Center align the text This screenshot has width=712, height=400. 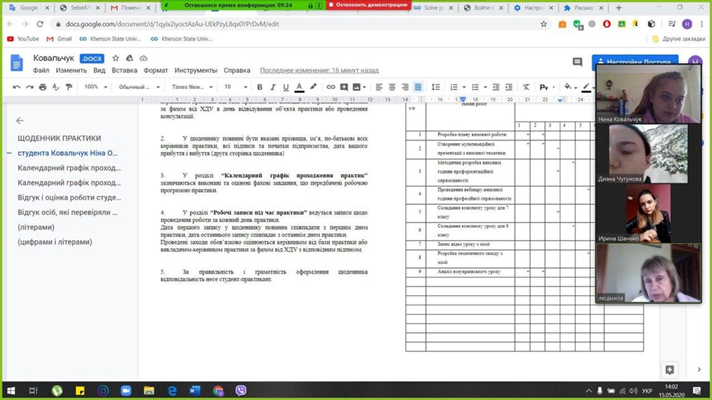click(392, 87)
